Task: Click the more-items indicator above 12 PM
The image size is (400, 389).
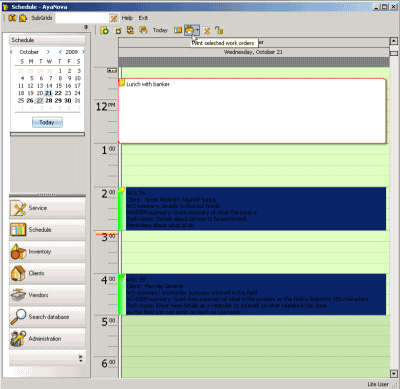Action: [x=112, y=70]
